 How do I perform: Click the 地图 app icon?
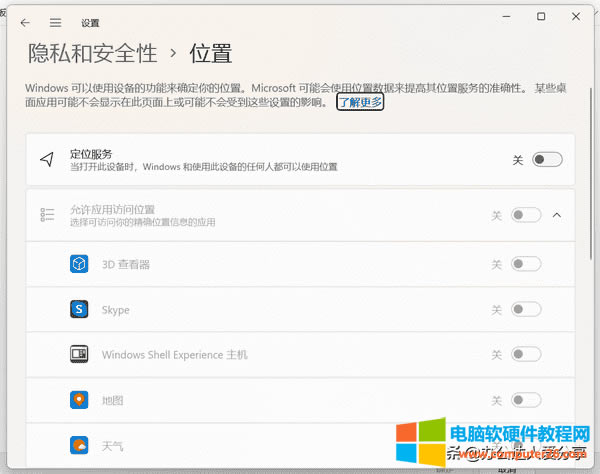[79, 400]
